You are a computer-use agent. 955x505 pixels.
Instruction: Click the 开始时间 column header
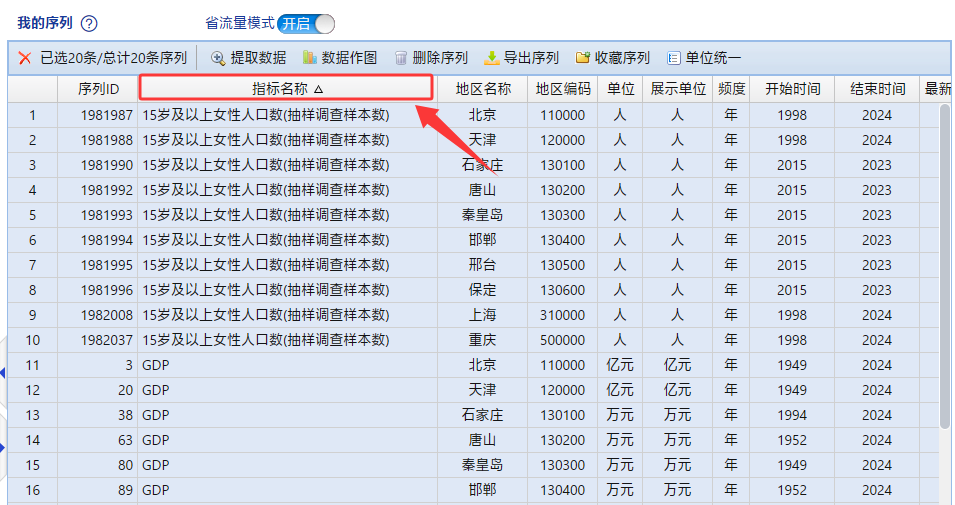[792, 89]
